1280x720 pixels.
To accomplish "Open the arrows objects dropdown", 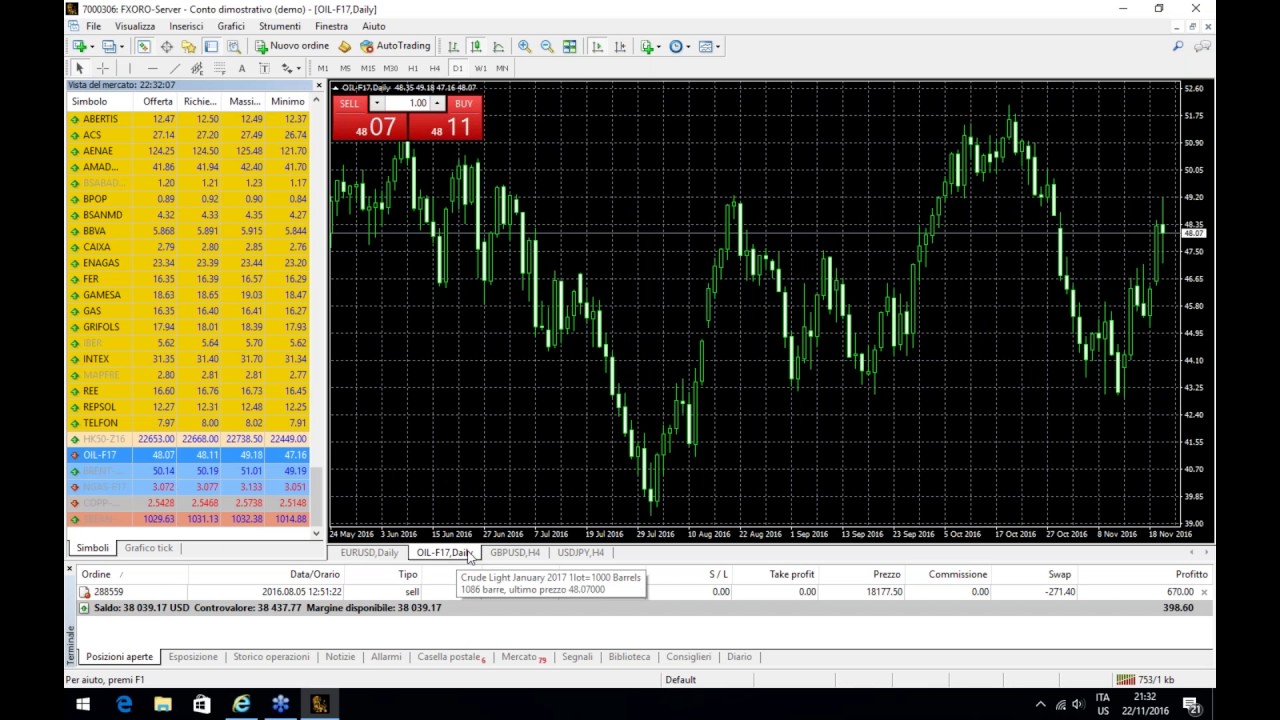I will [x=290, y=68].
